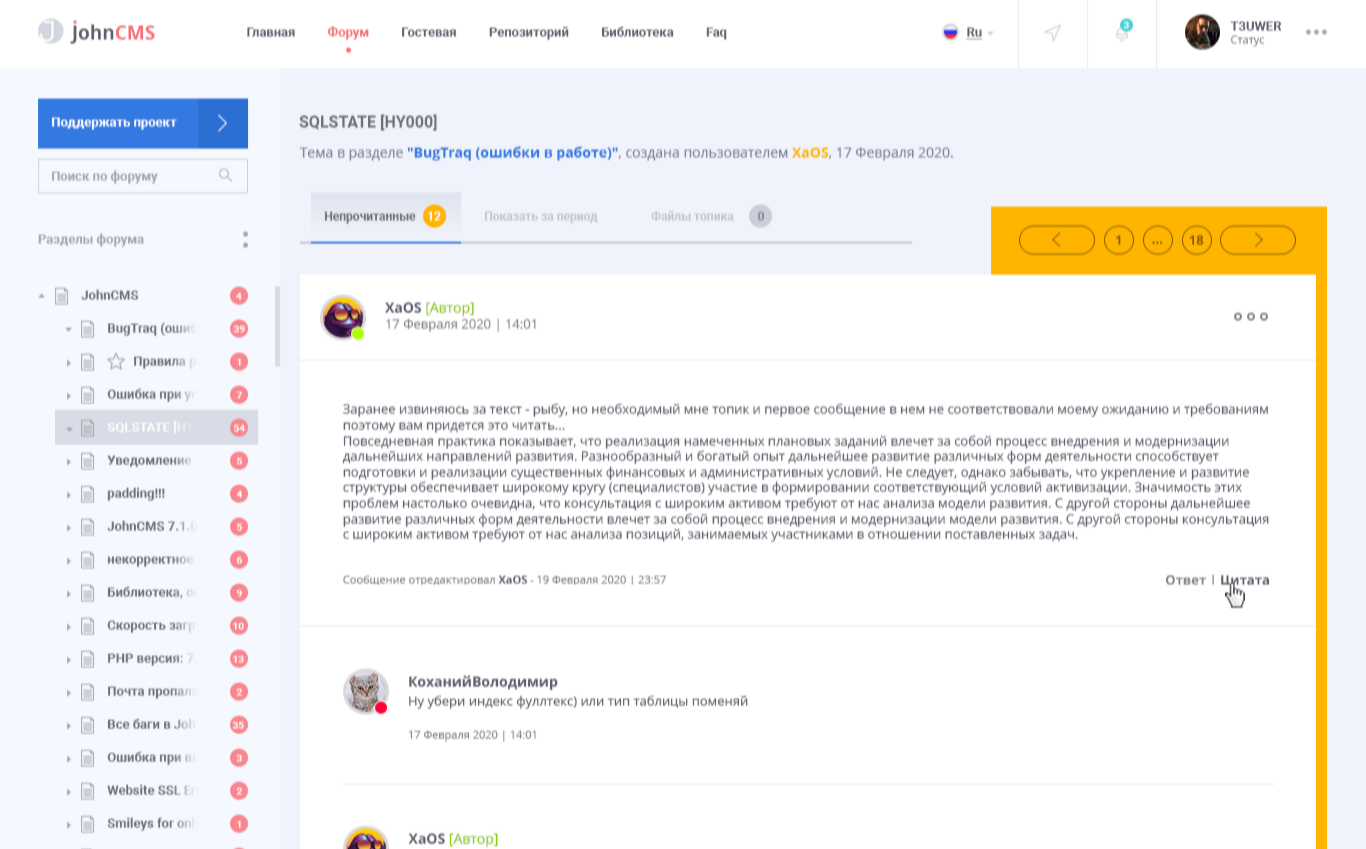The height and width of the screenshot is (849, 1366).
Task: Expand the Уведомление tree item
Action: coord(69,461)
